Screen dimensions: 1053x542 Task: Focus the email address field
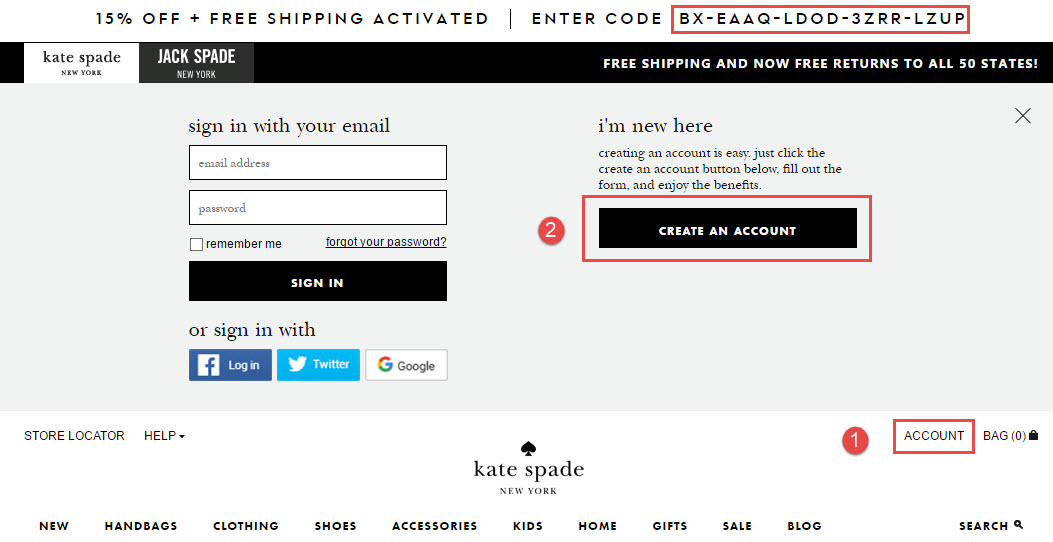point(318,163)
